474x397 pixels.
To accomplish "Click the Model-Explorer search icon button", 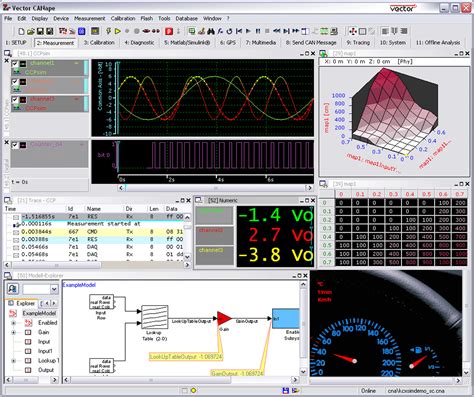I will click(x=13, y=288).
